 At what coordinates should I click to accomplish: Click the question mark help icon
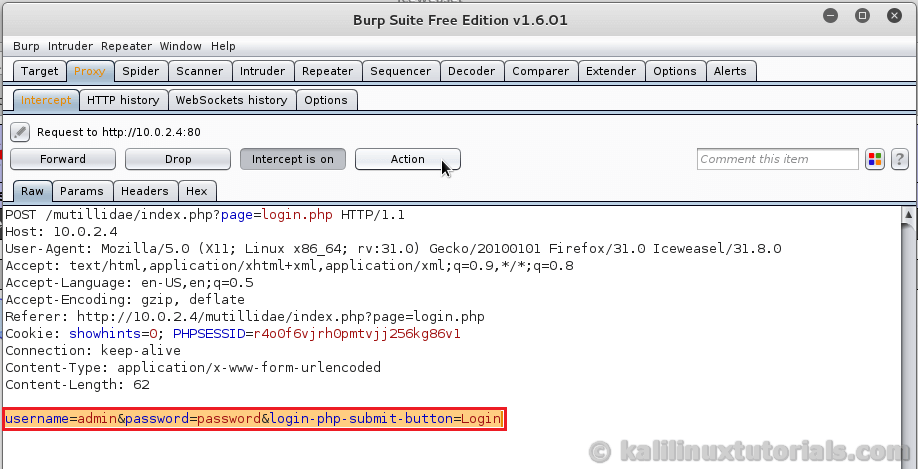click(899, 159)
